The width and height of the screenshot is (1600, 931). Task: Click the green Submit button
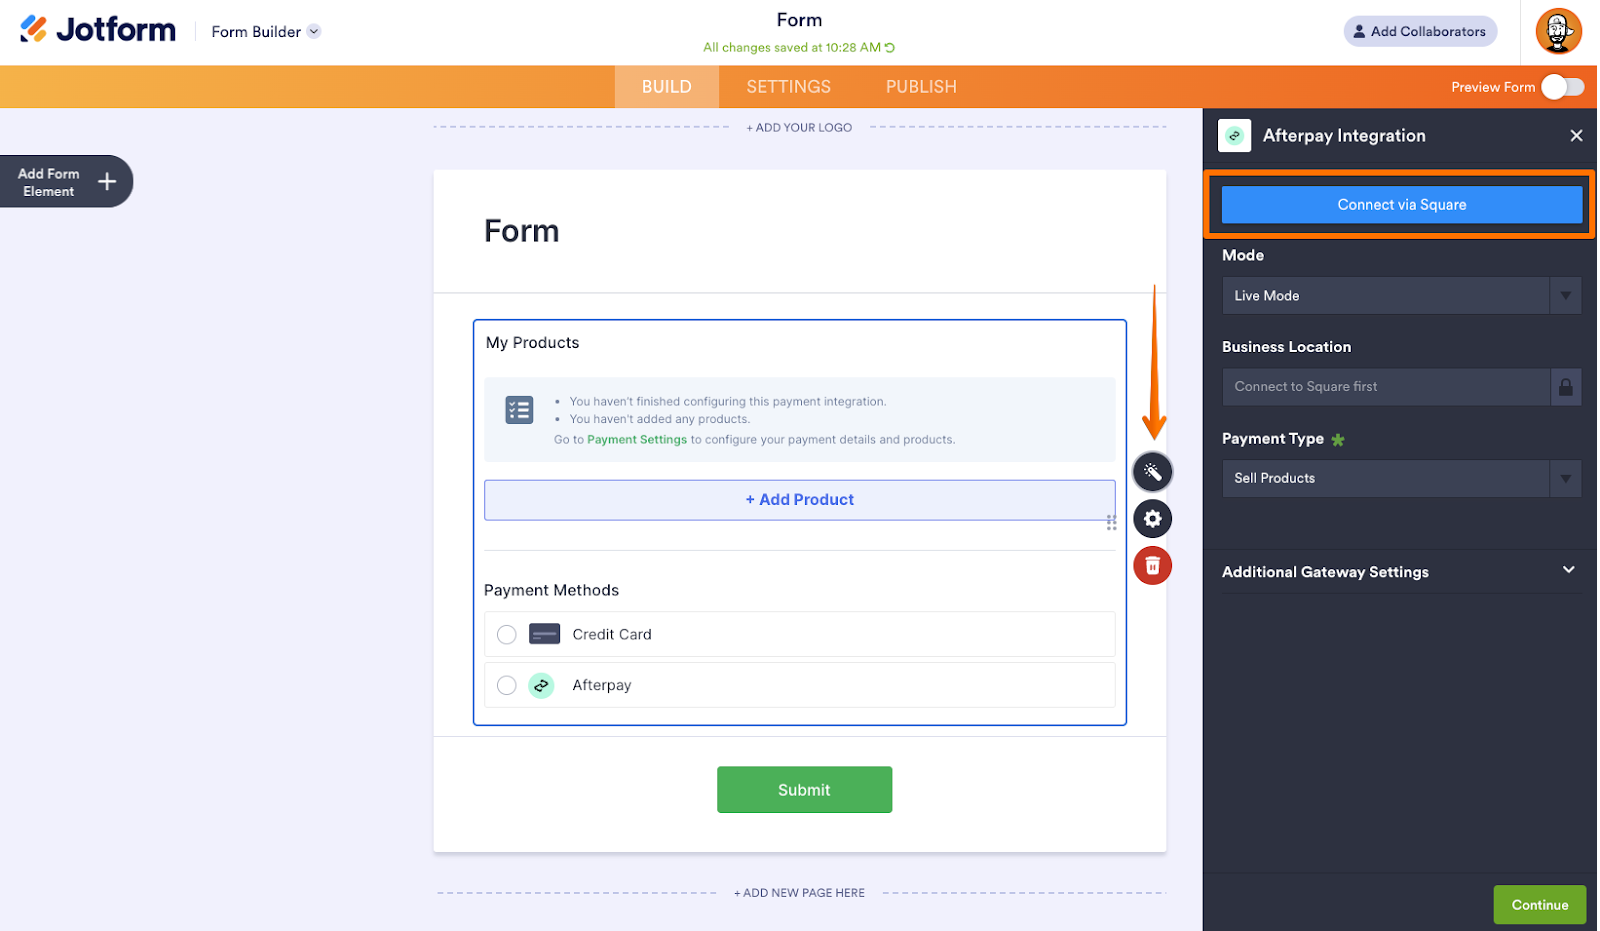pyautogui.click(x=806, y=791)
